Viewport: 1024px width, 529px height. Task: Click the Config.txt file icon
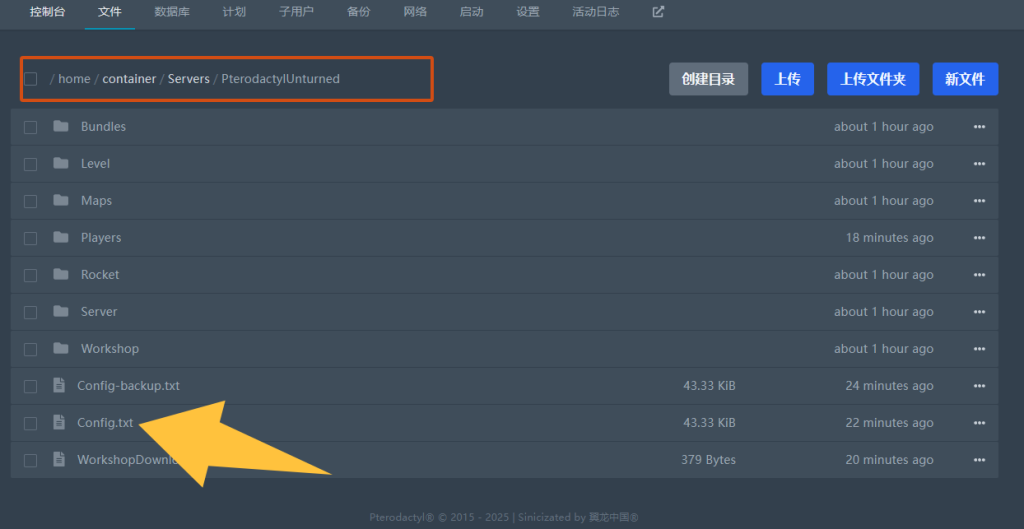click(59, 423)
